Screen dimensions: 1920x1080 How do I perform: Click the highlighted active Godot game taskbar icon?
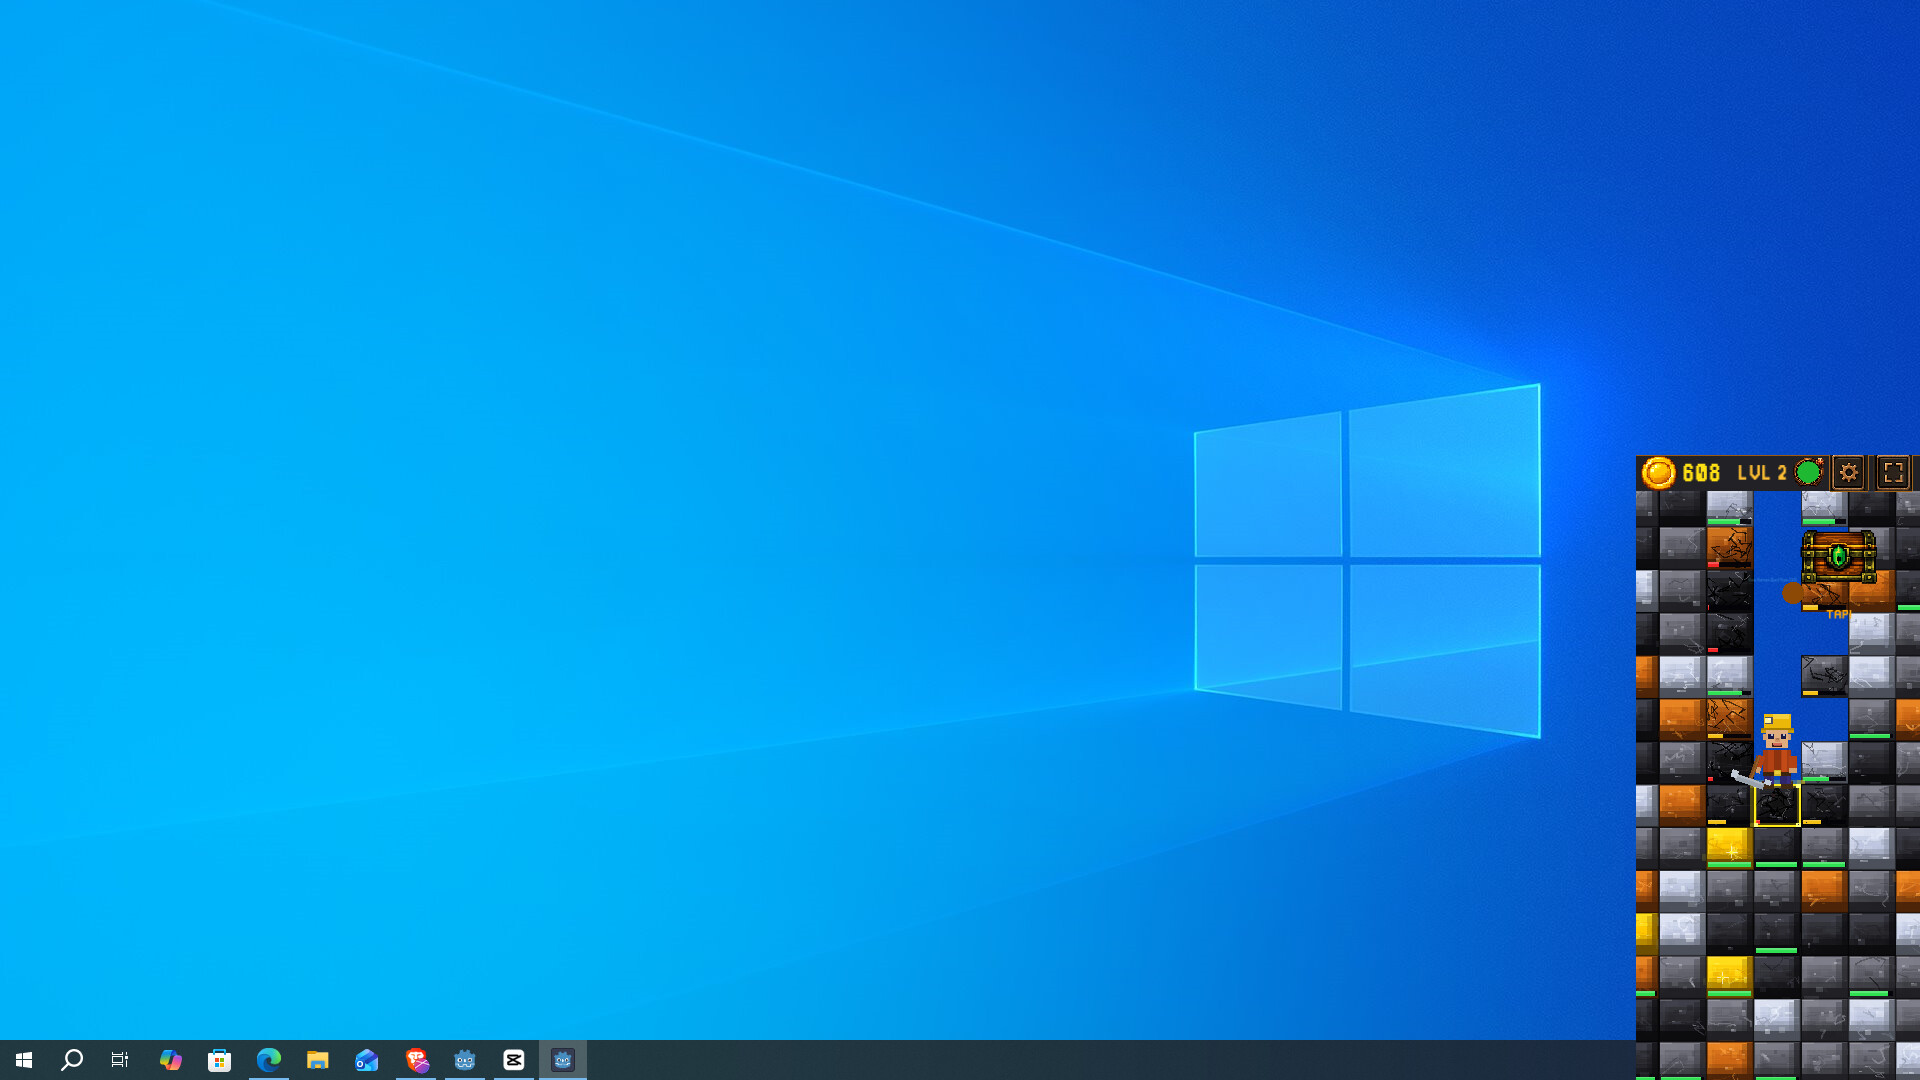(x=563, y=1060)
